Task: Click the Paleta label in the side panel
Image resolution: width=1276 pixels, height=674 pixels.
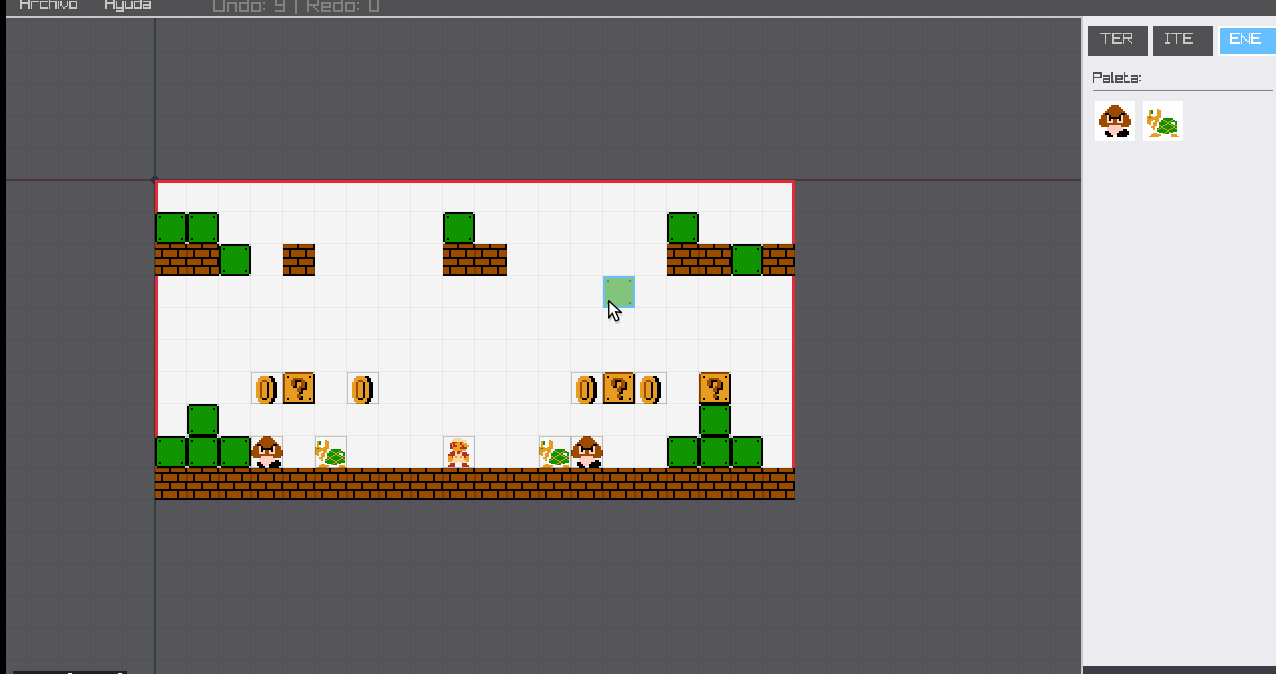Action: point(1117,78)
